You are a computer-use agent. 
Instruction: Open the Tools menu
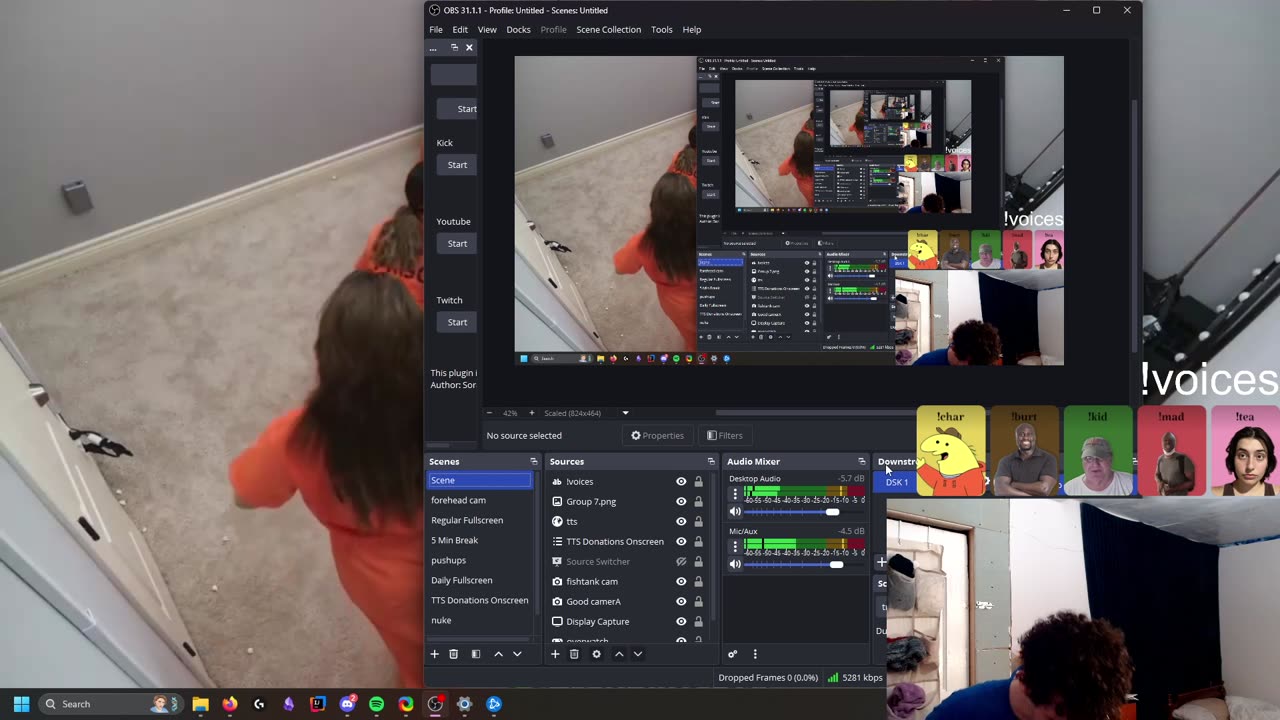(x=662, y=29)
